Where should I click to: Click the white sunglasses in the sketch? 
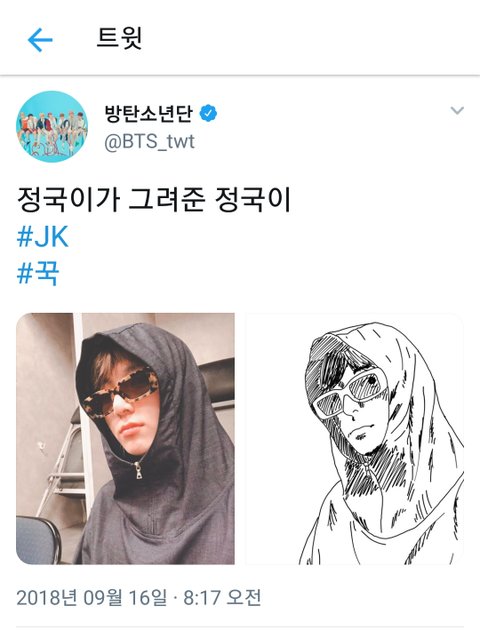(x=349, y=392)
